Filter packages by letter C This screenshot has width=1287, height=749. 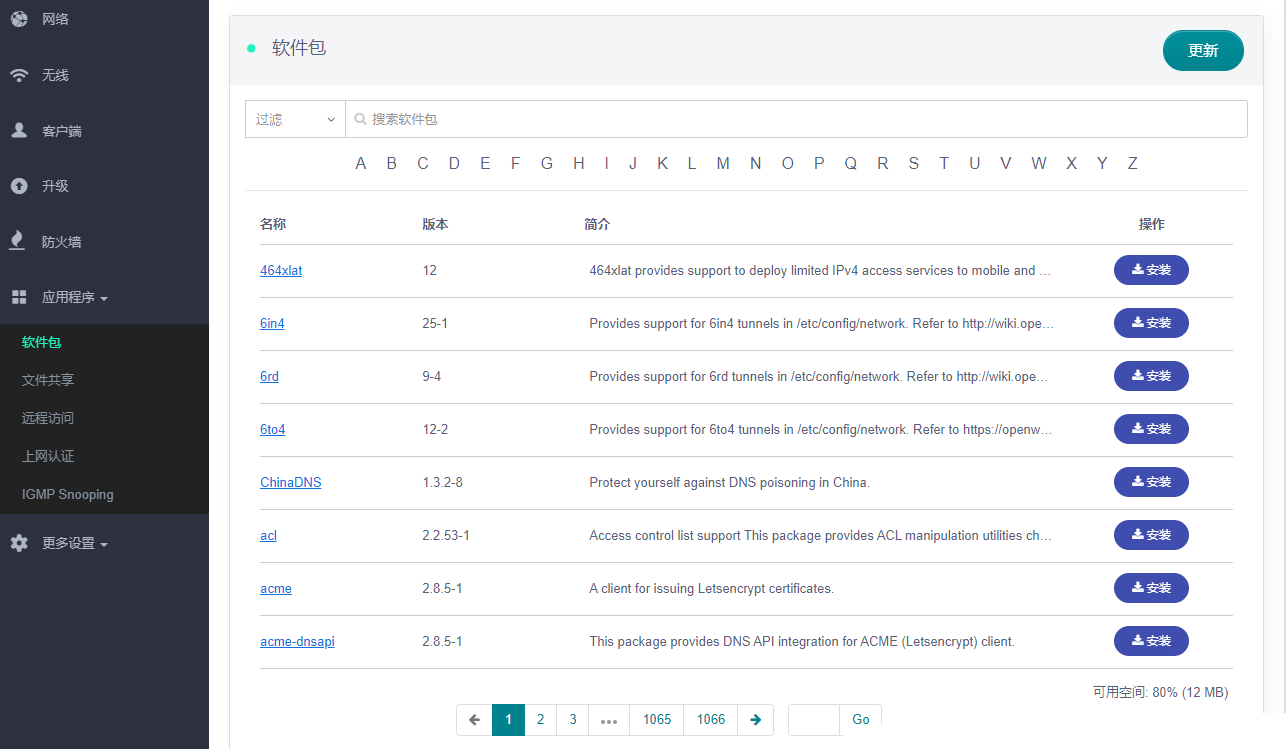pyautogui.click(x=423, y=163)
